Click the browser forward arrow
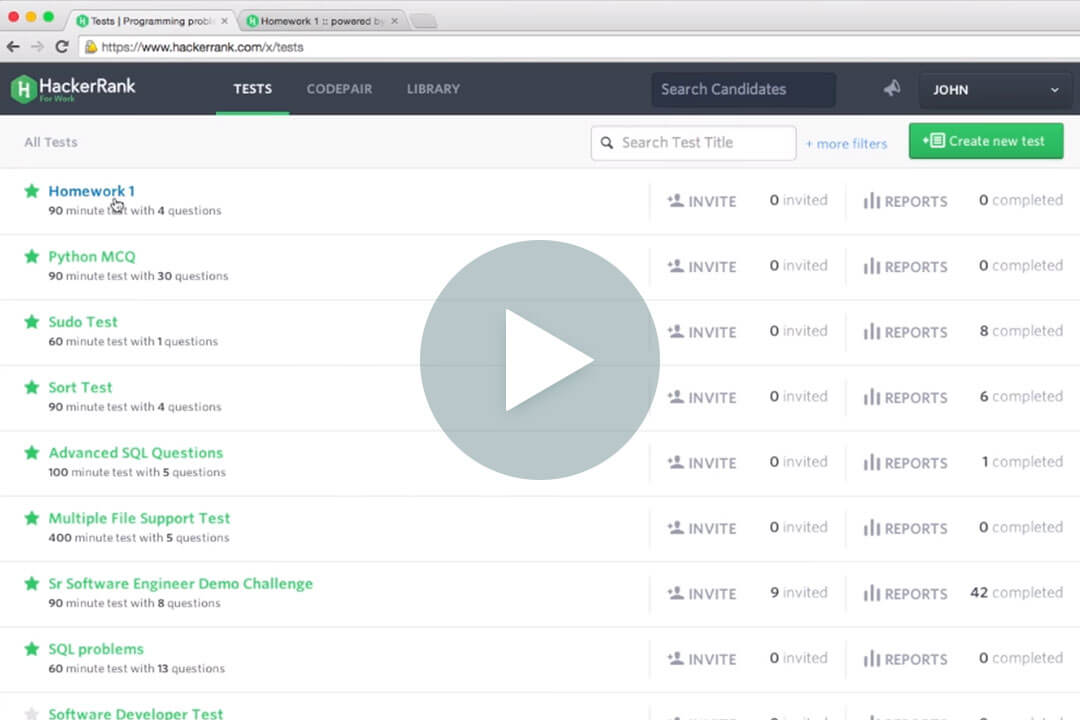Viewport: 1080px width, 720px height. click(37, 47)
